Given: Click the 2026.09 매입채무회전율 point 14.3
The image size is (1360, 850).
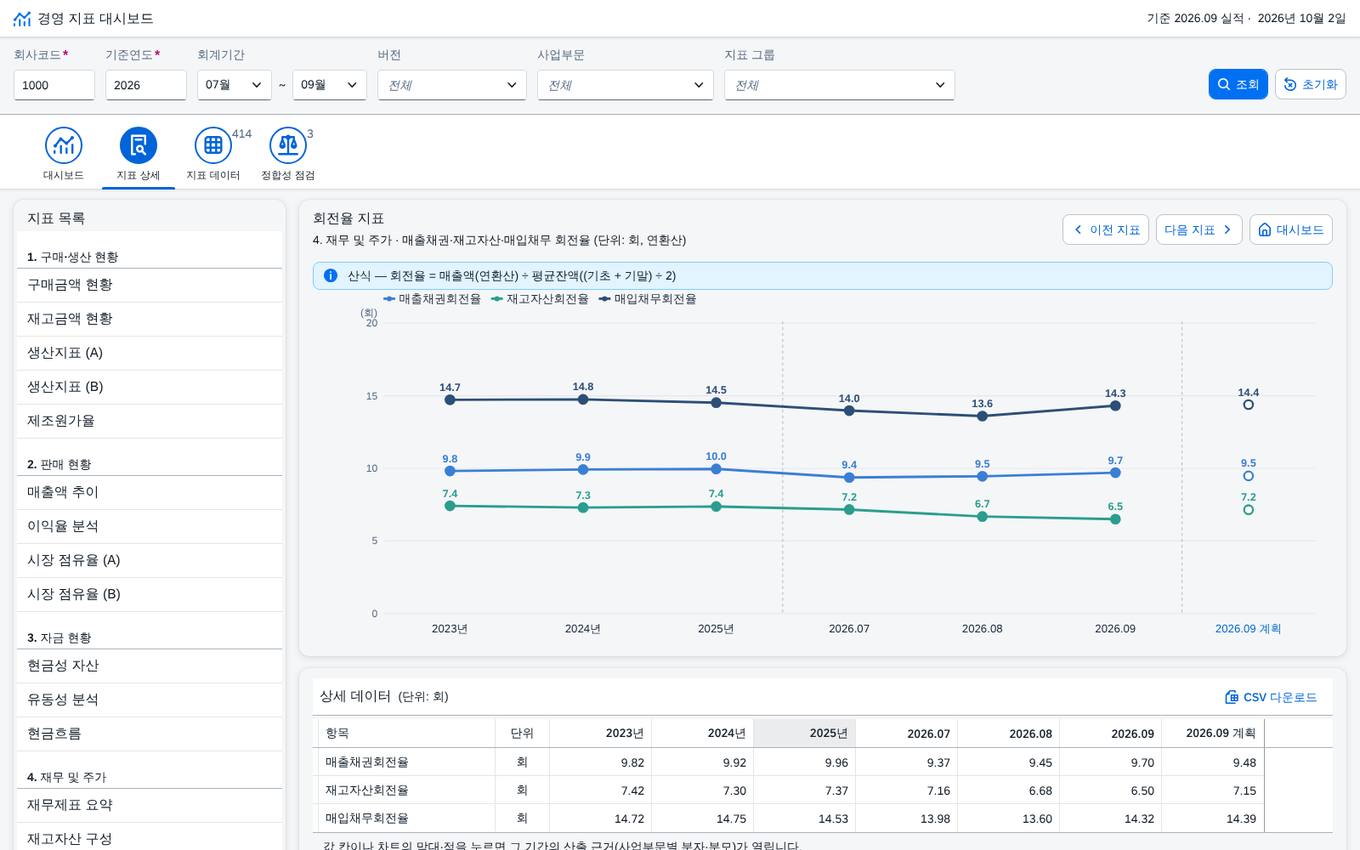Looking at the screenshot, I should 1115,406.
